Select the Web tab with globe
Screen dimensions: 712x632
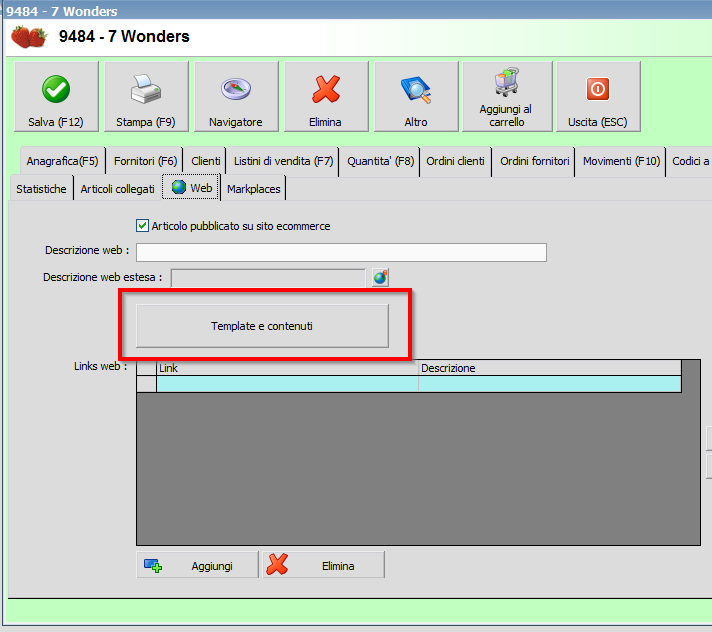pyautogui.click(x=192, y=188)
